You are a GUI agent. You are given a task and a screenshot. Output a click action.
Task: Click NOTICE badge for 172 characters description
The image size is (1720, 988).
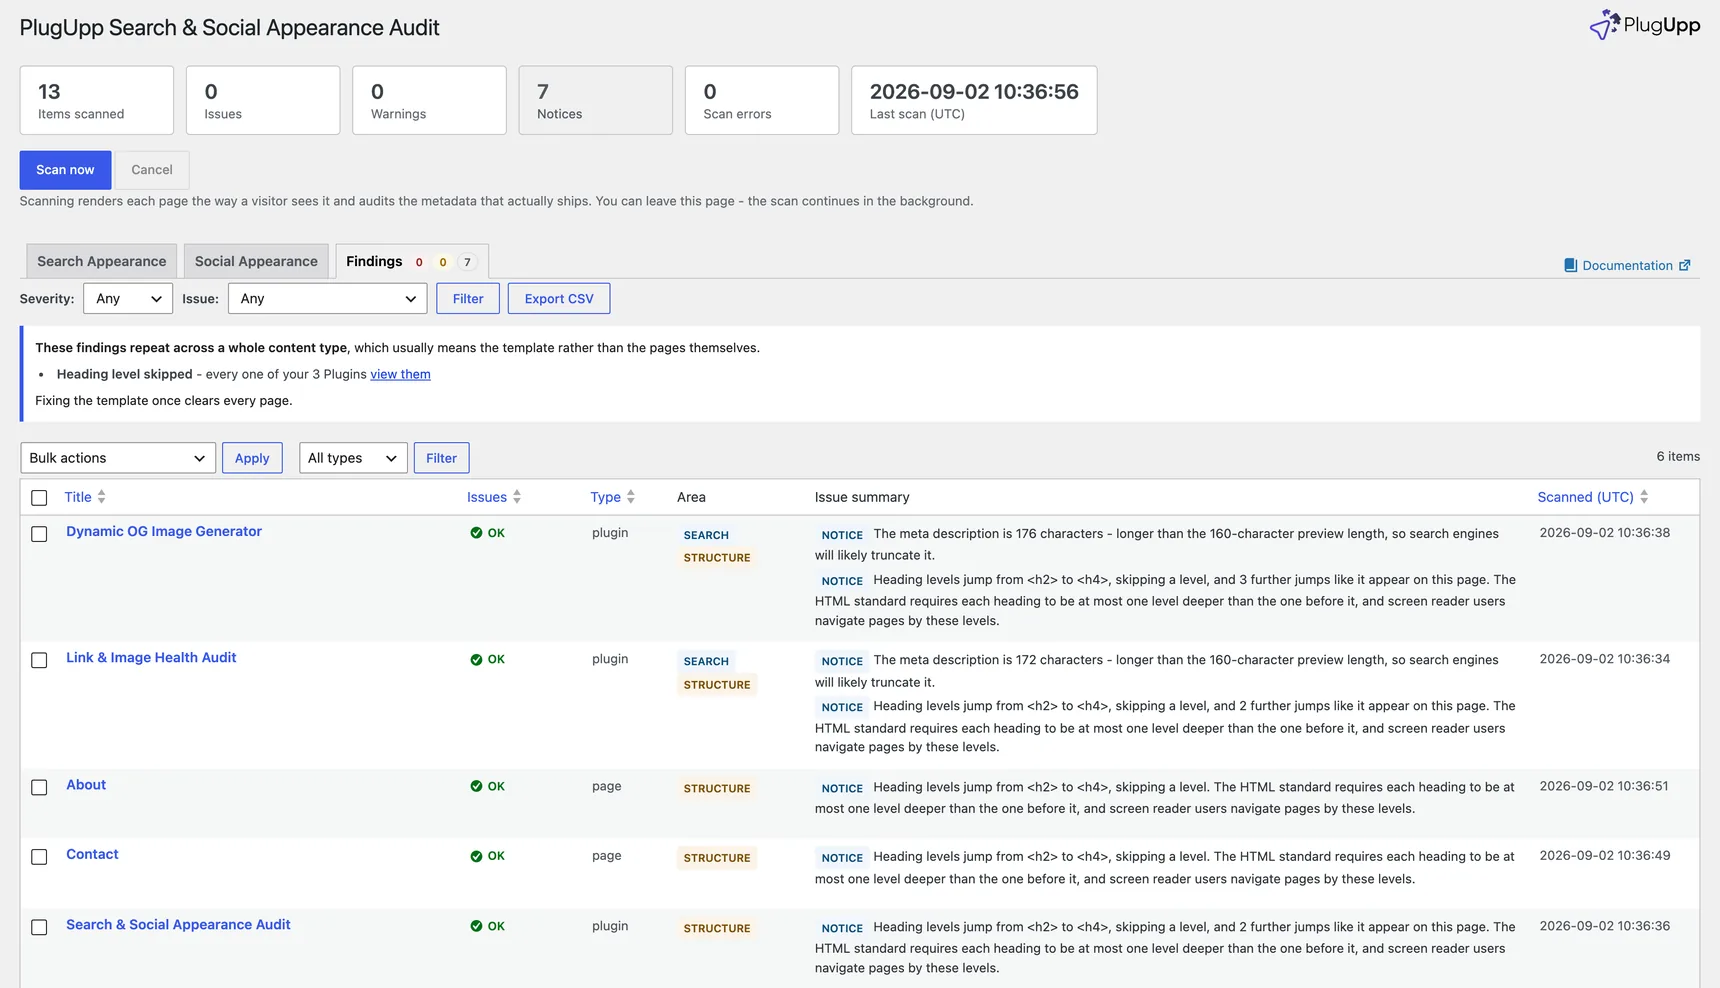coord(842,661)
